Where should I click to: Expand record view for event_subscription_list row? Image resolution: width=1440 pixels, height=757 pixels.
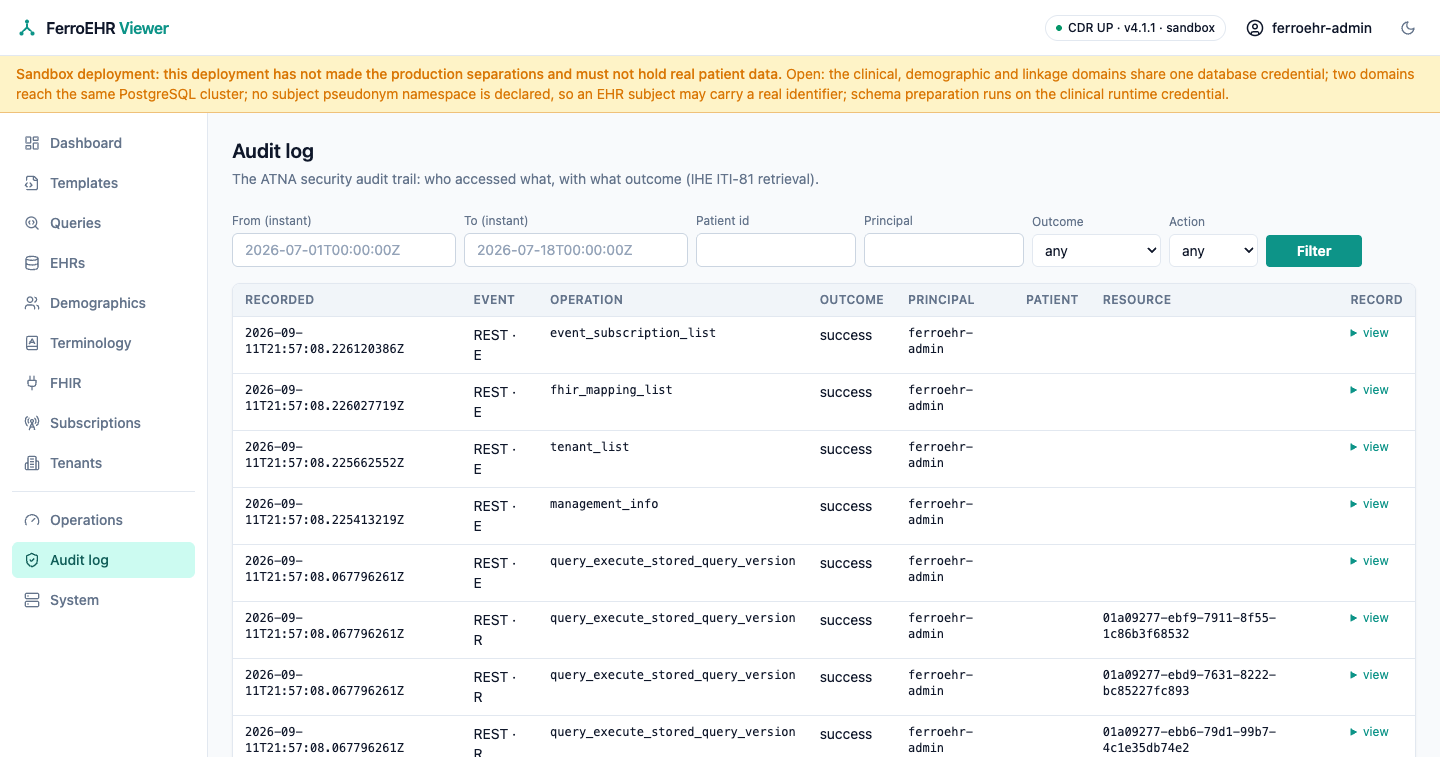point(1370,333)
